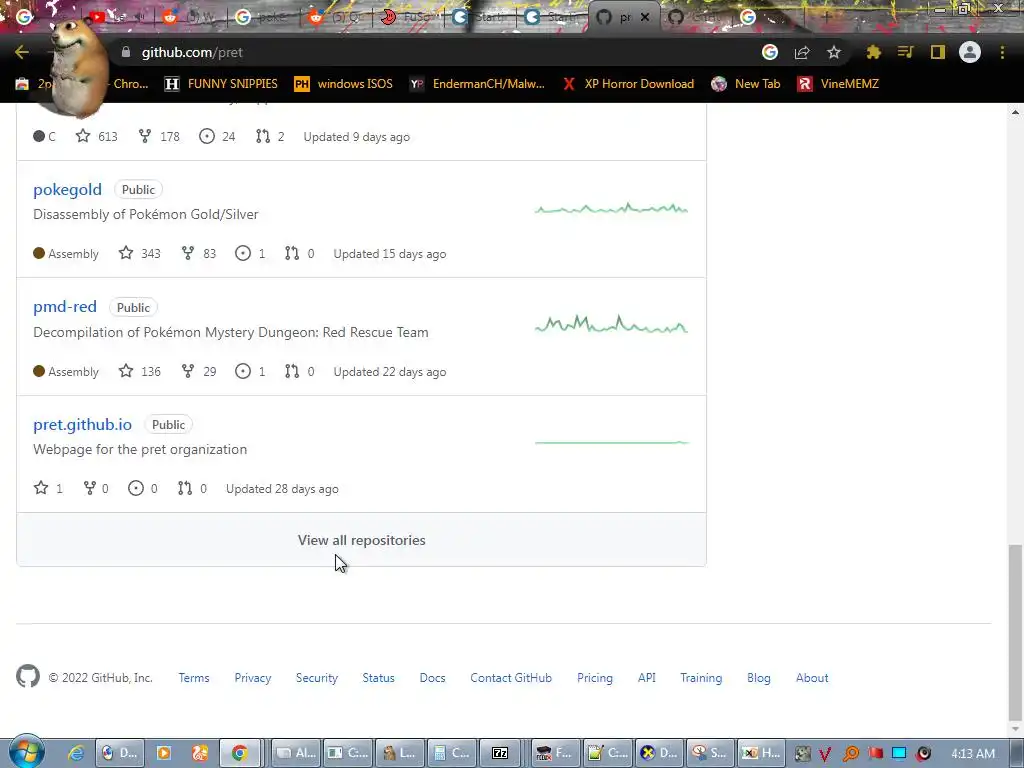Click the page vertical scrollbar thumb
Image resolution: width=1024 pixels, height=768 pixels.
(1015, 631)
